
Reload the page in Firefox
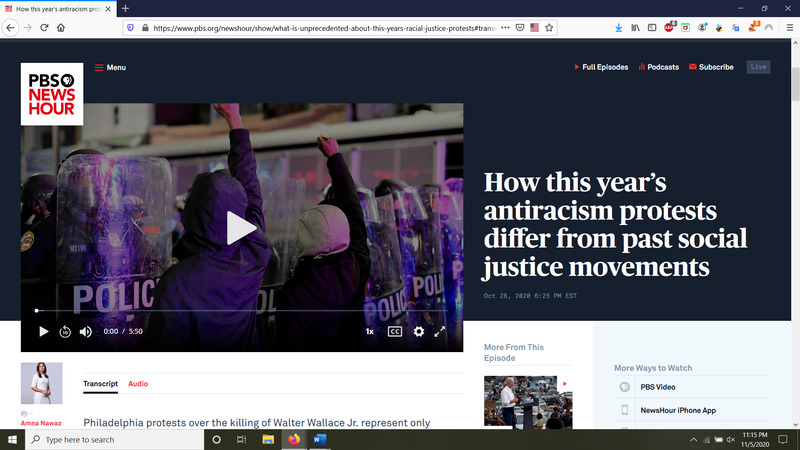tap(44, 27)
